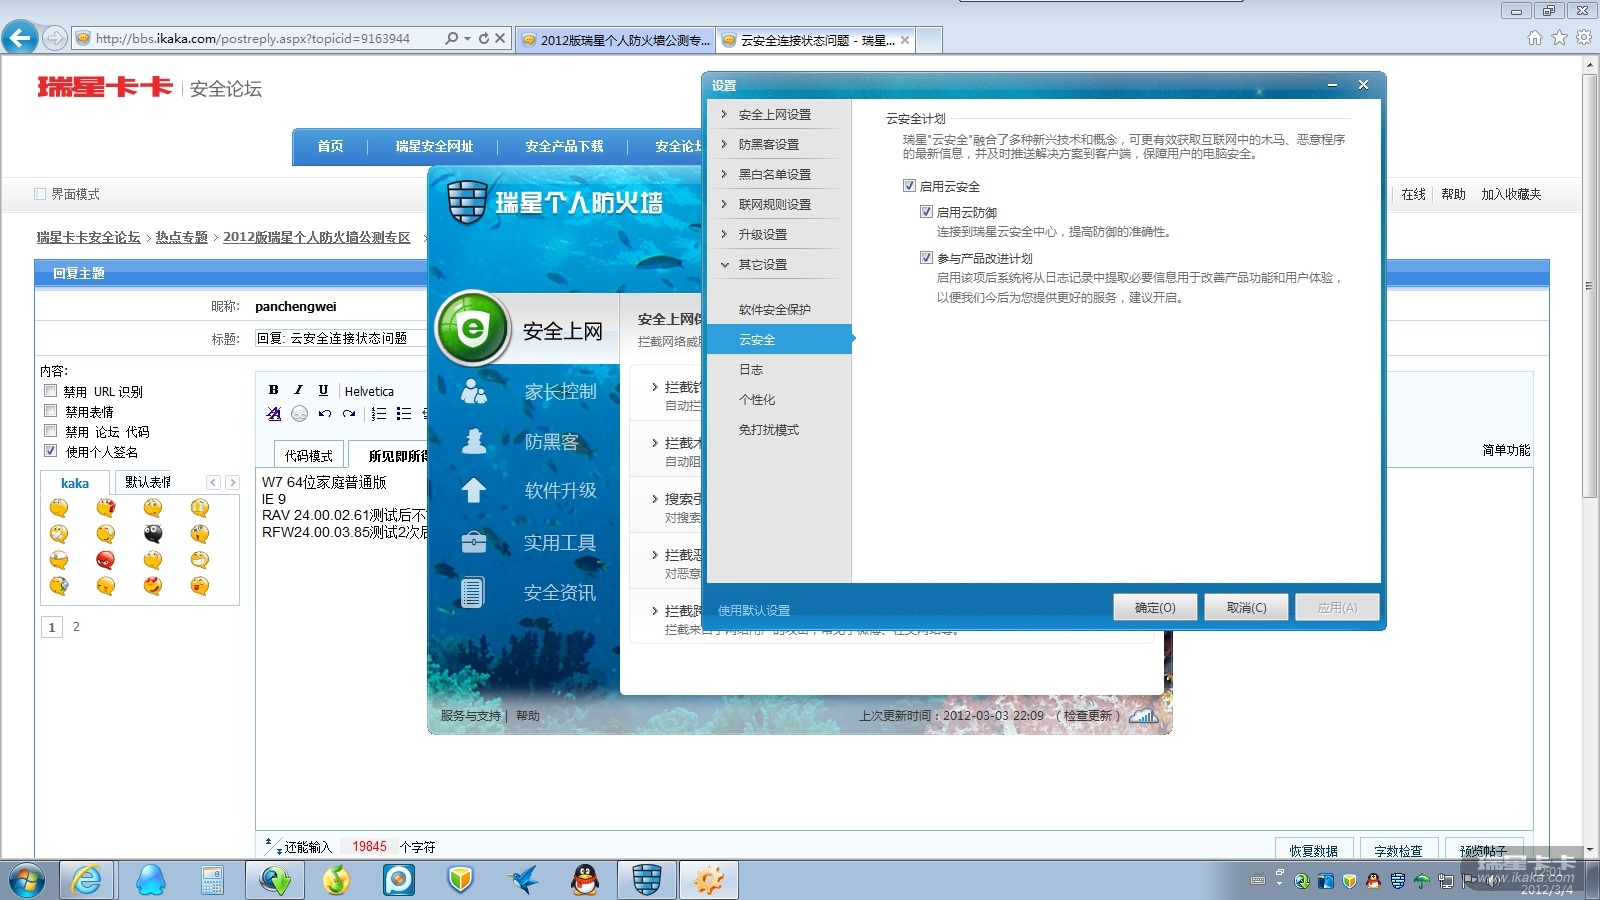Click the Underline formatting icon in post editor

click(x=323, y=390)
